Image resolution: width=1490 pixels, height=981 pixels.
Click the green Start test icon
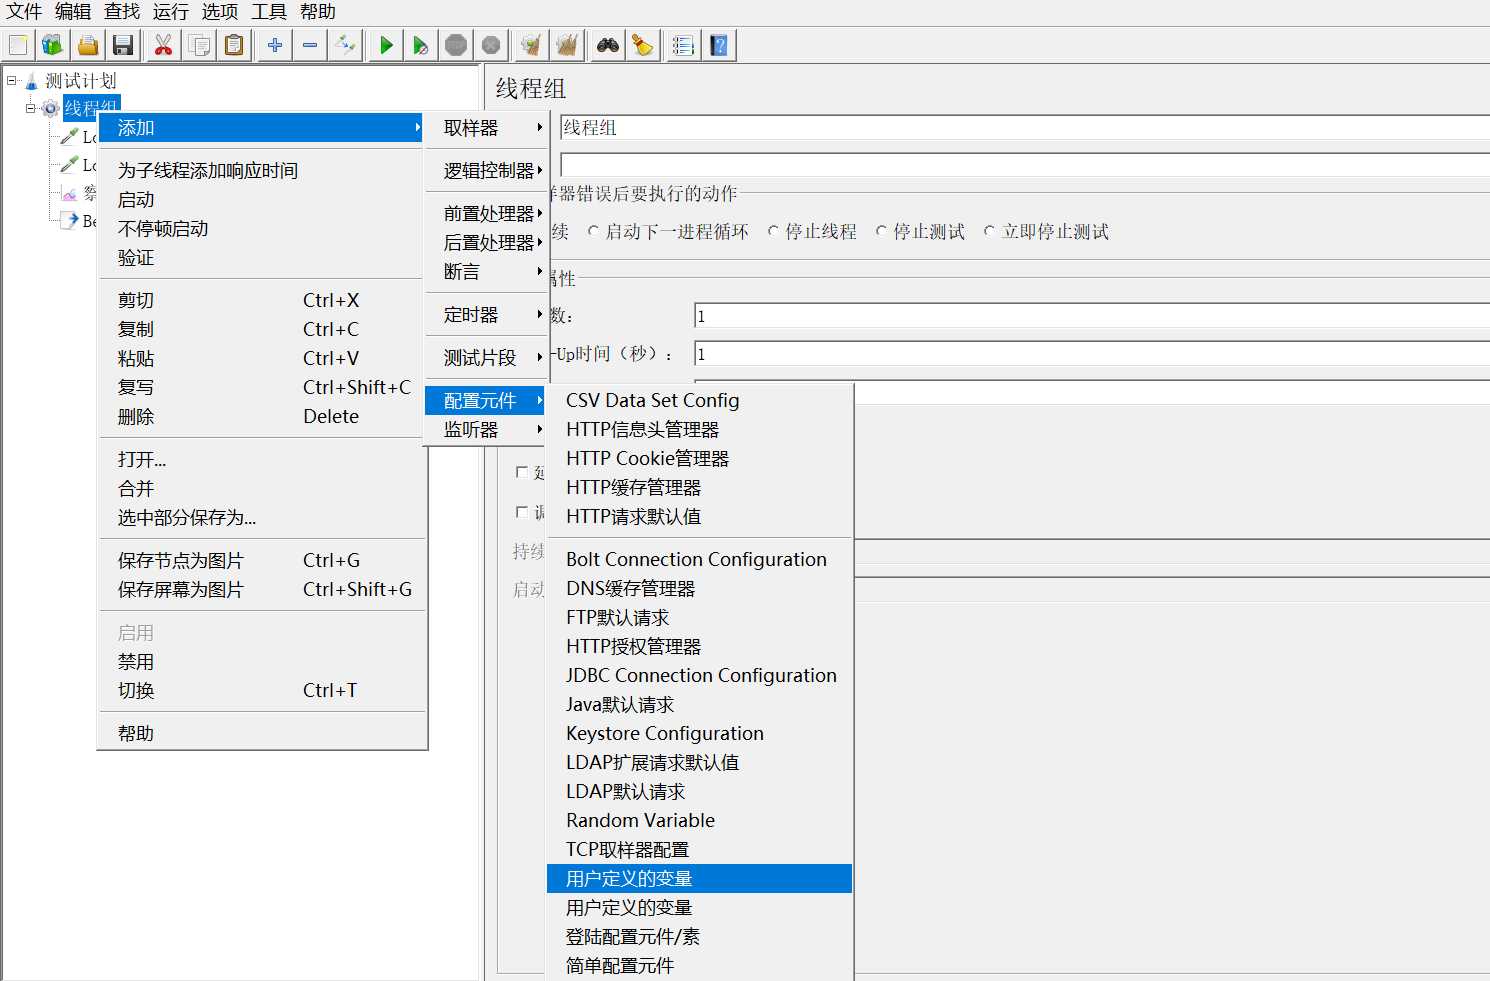pyautogui.click(x=386, y=45)
